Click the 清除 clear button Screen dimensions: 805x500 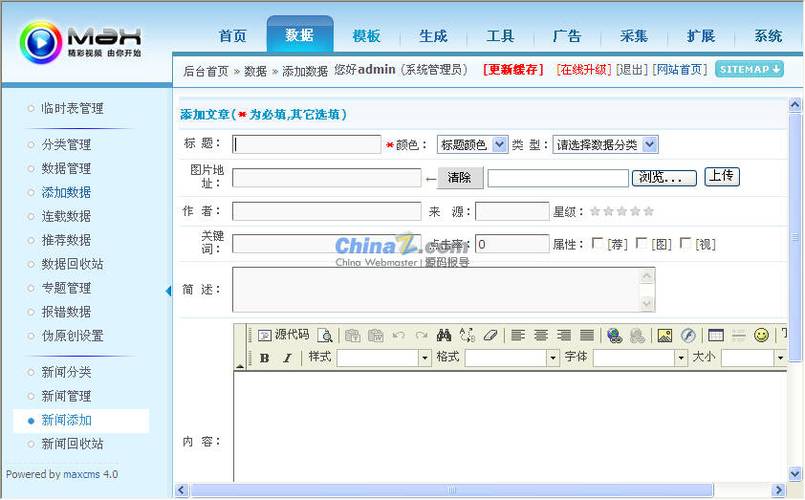coord(459,178)
